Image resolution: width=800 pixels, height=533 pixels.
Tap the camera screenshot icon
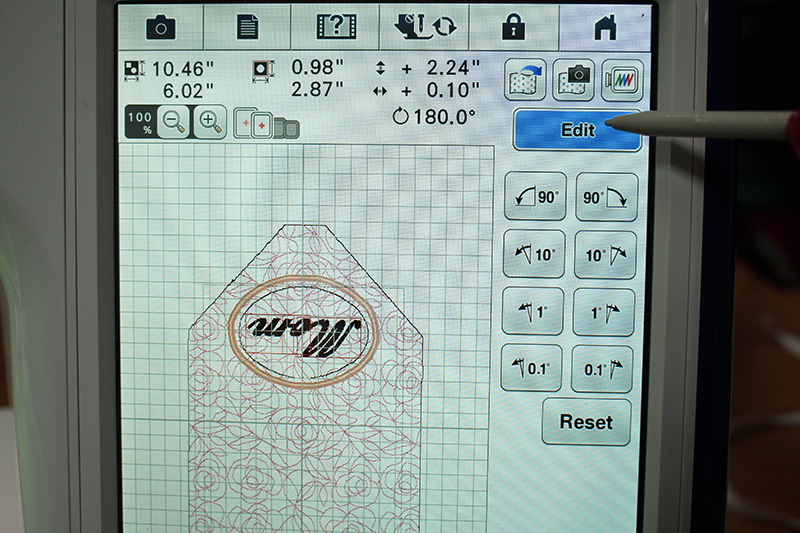(x=161, y=27)
